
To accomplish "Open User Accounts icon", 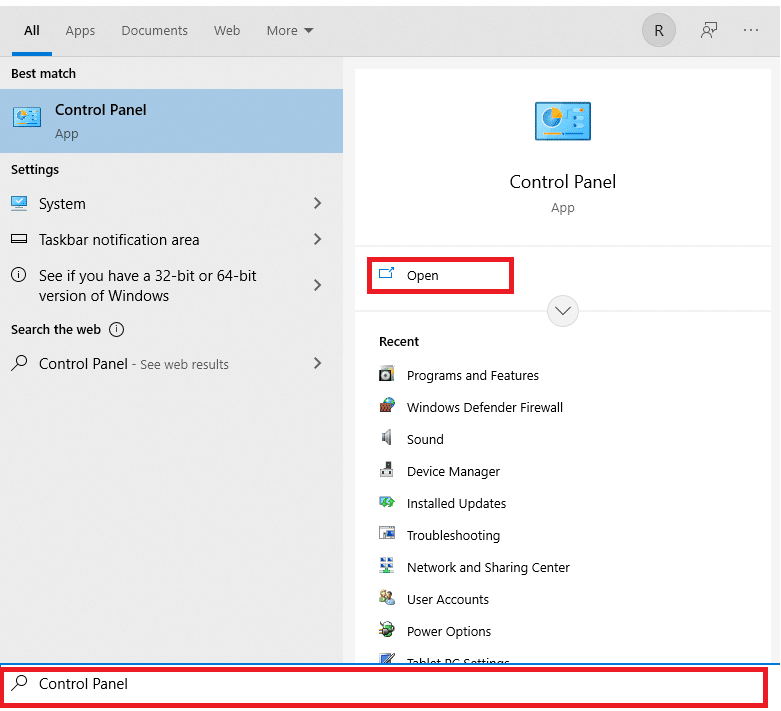I will (x=387, y=599).
